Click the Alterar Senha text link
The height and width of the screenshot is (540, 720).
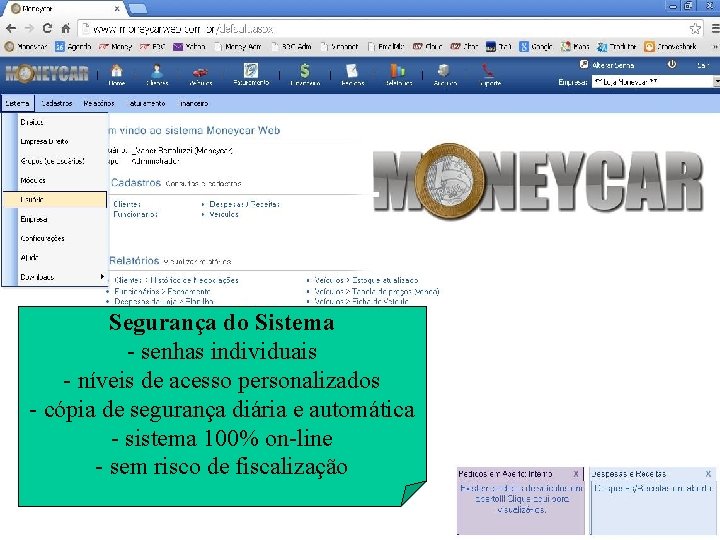613,65
